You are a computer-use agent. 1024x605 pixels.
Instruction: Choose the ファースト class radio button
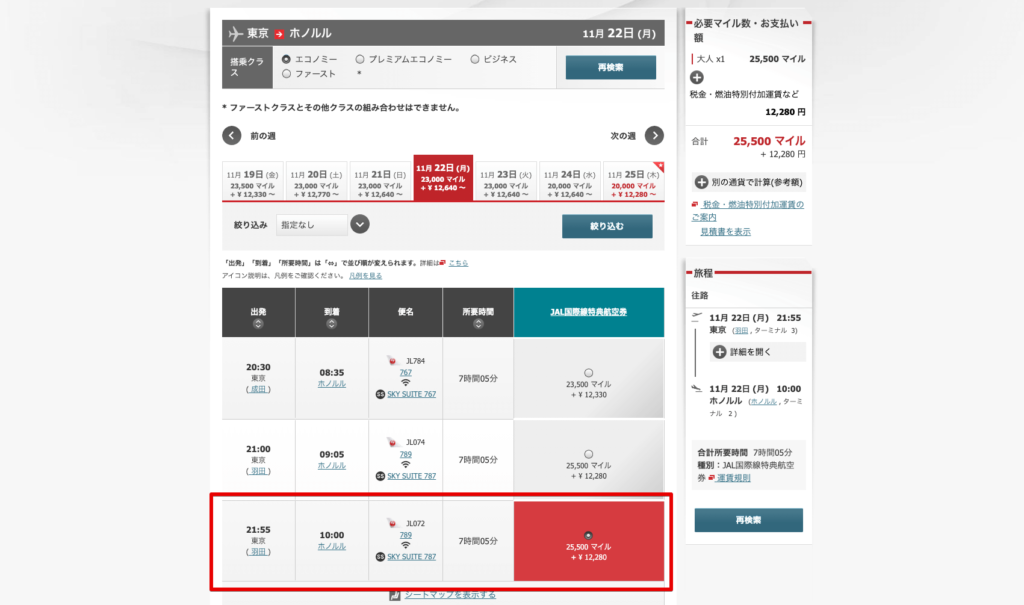(x=286, y=74)
